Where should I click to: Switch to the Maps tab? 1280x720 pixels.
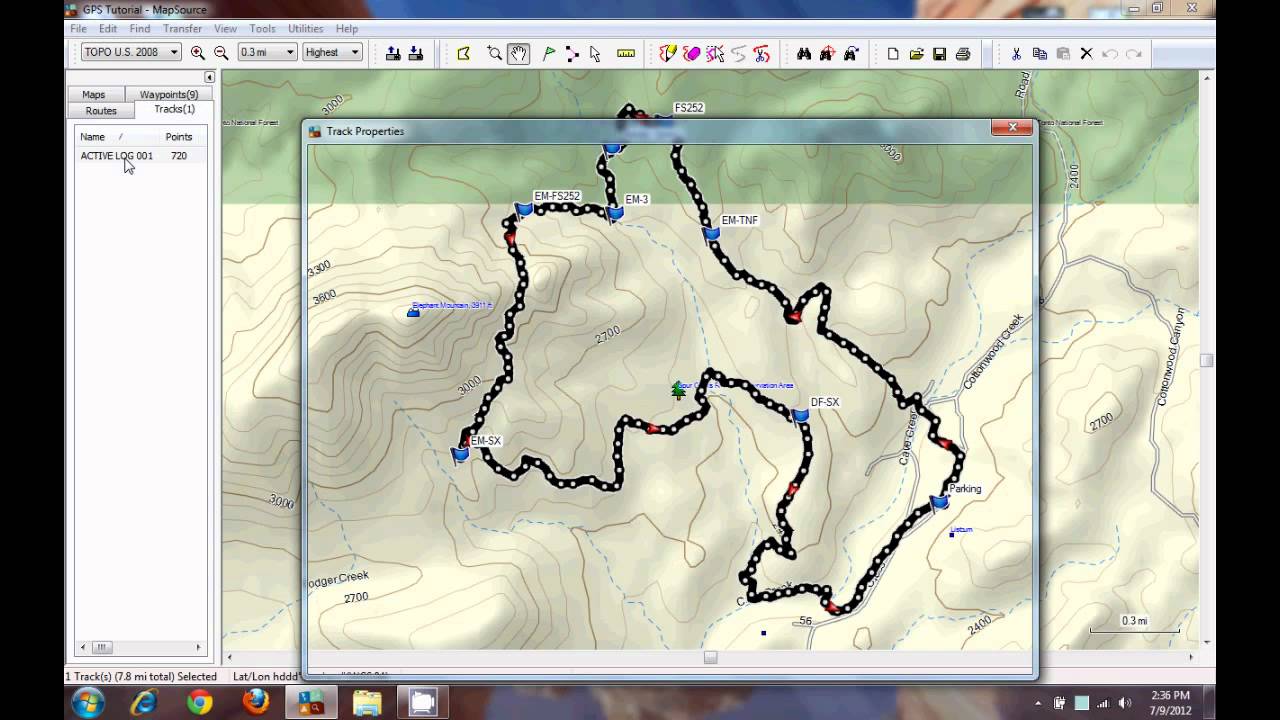[x=93, y=94]
